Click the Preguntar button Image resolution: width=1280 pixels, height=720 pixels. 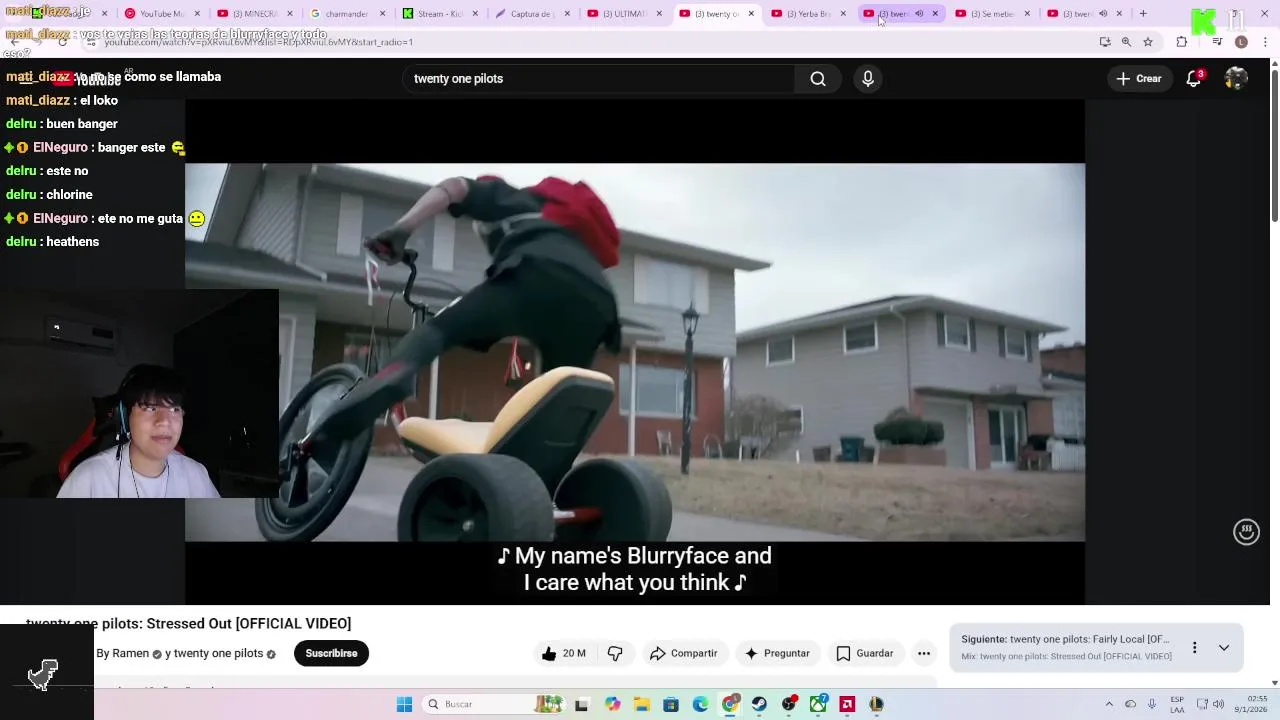point(776,653)
